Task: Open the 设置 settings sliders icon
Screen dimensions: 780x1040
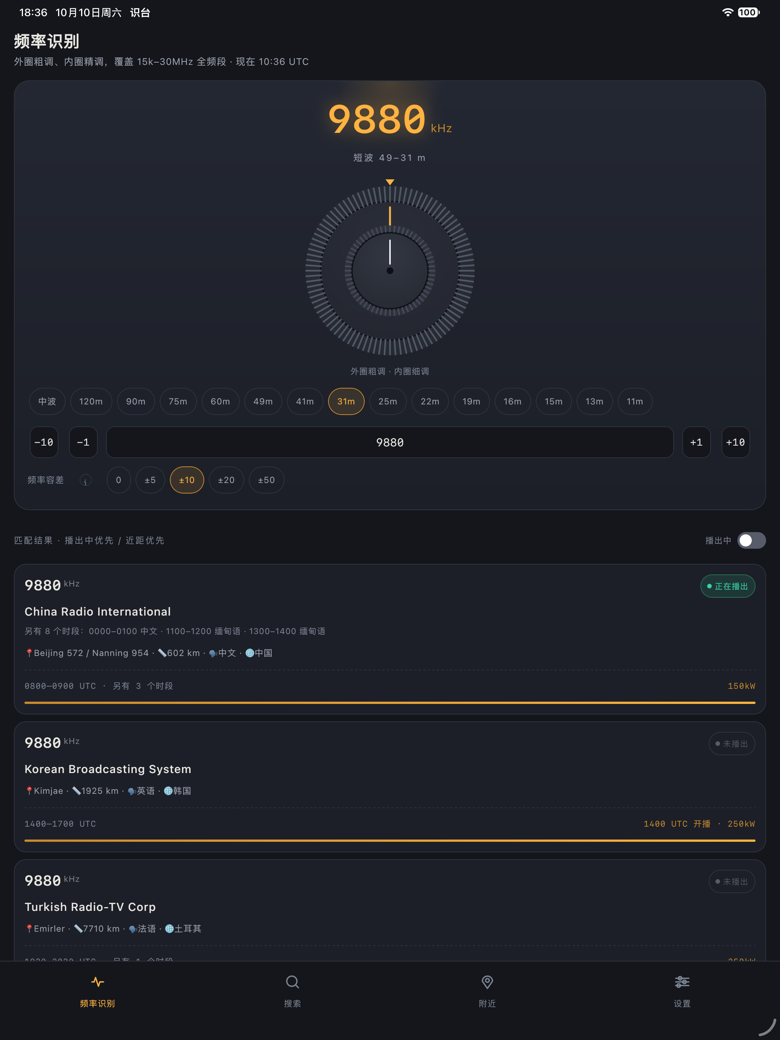Action: coord(682,982)
